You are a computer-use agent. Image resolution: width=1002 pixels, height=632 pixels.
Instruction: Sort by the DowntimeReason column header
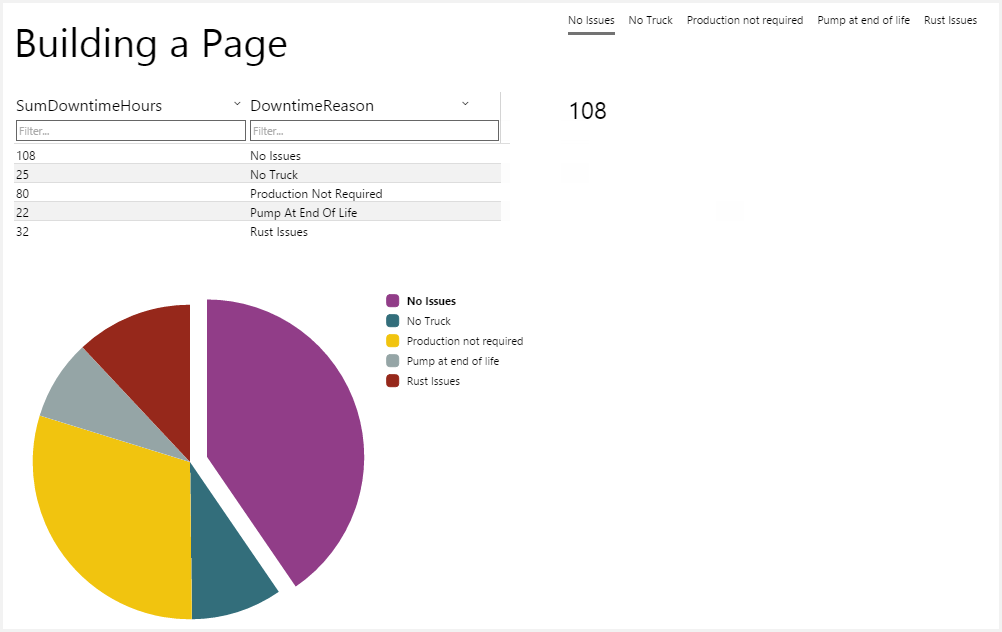pos(312,105)
